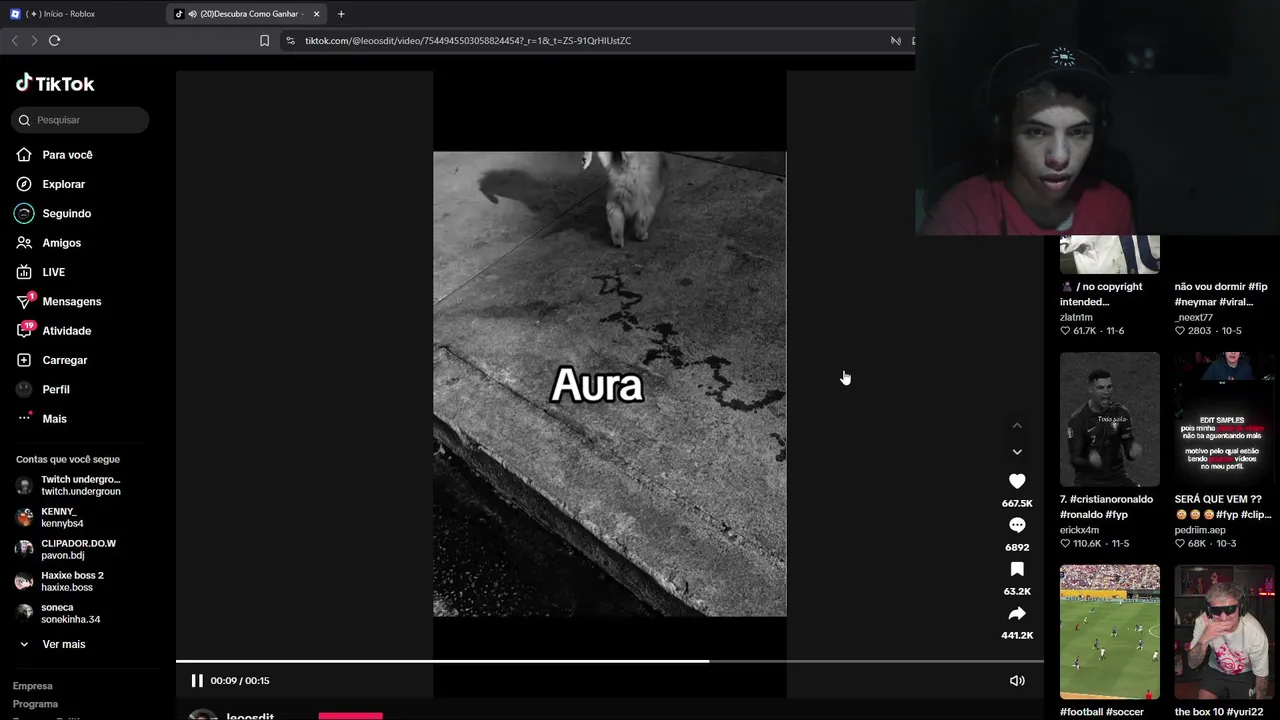This screenshot has height=720, width=1280.
Task: Seek on the video progress bar
Action: click(610, 661)
